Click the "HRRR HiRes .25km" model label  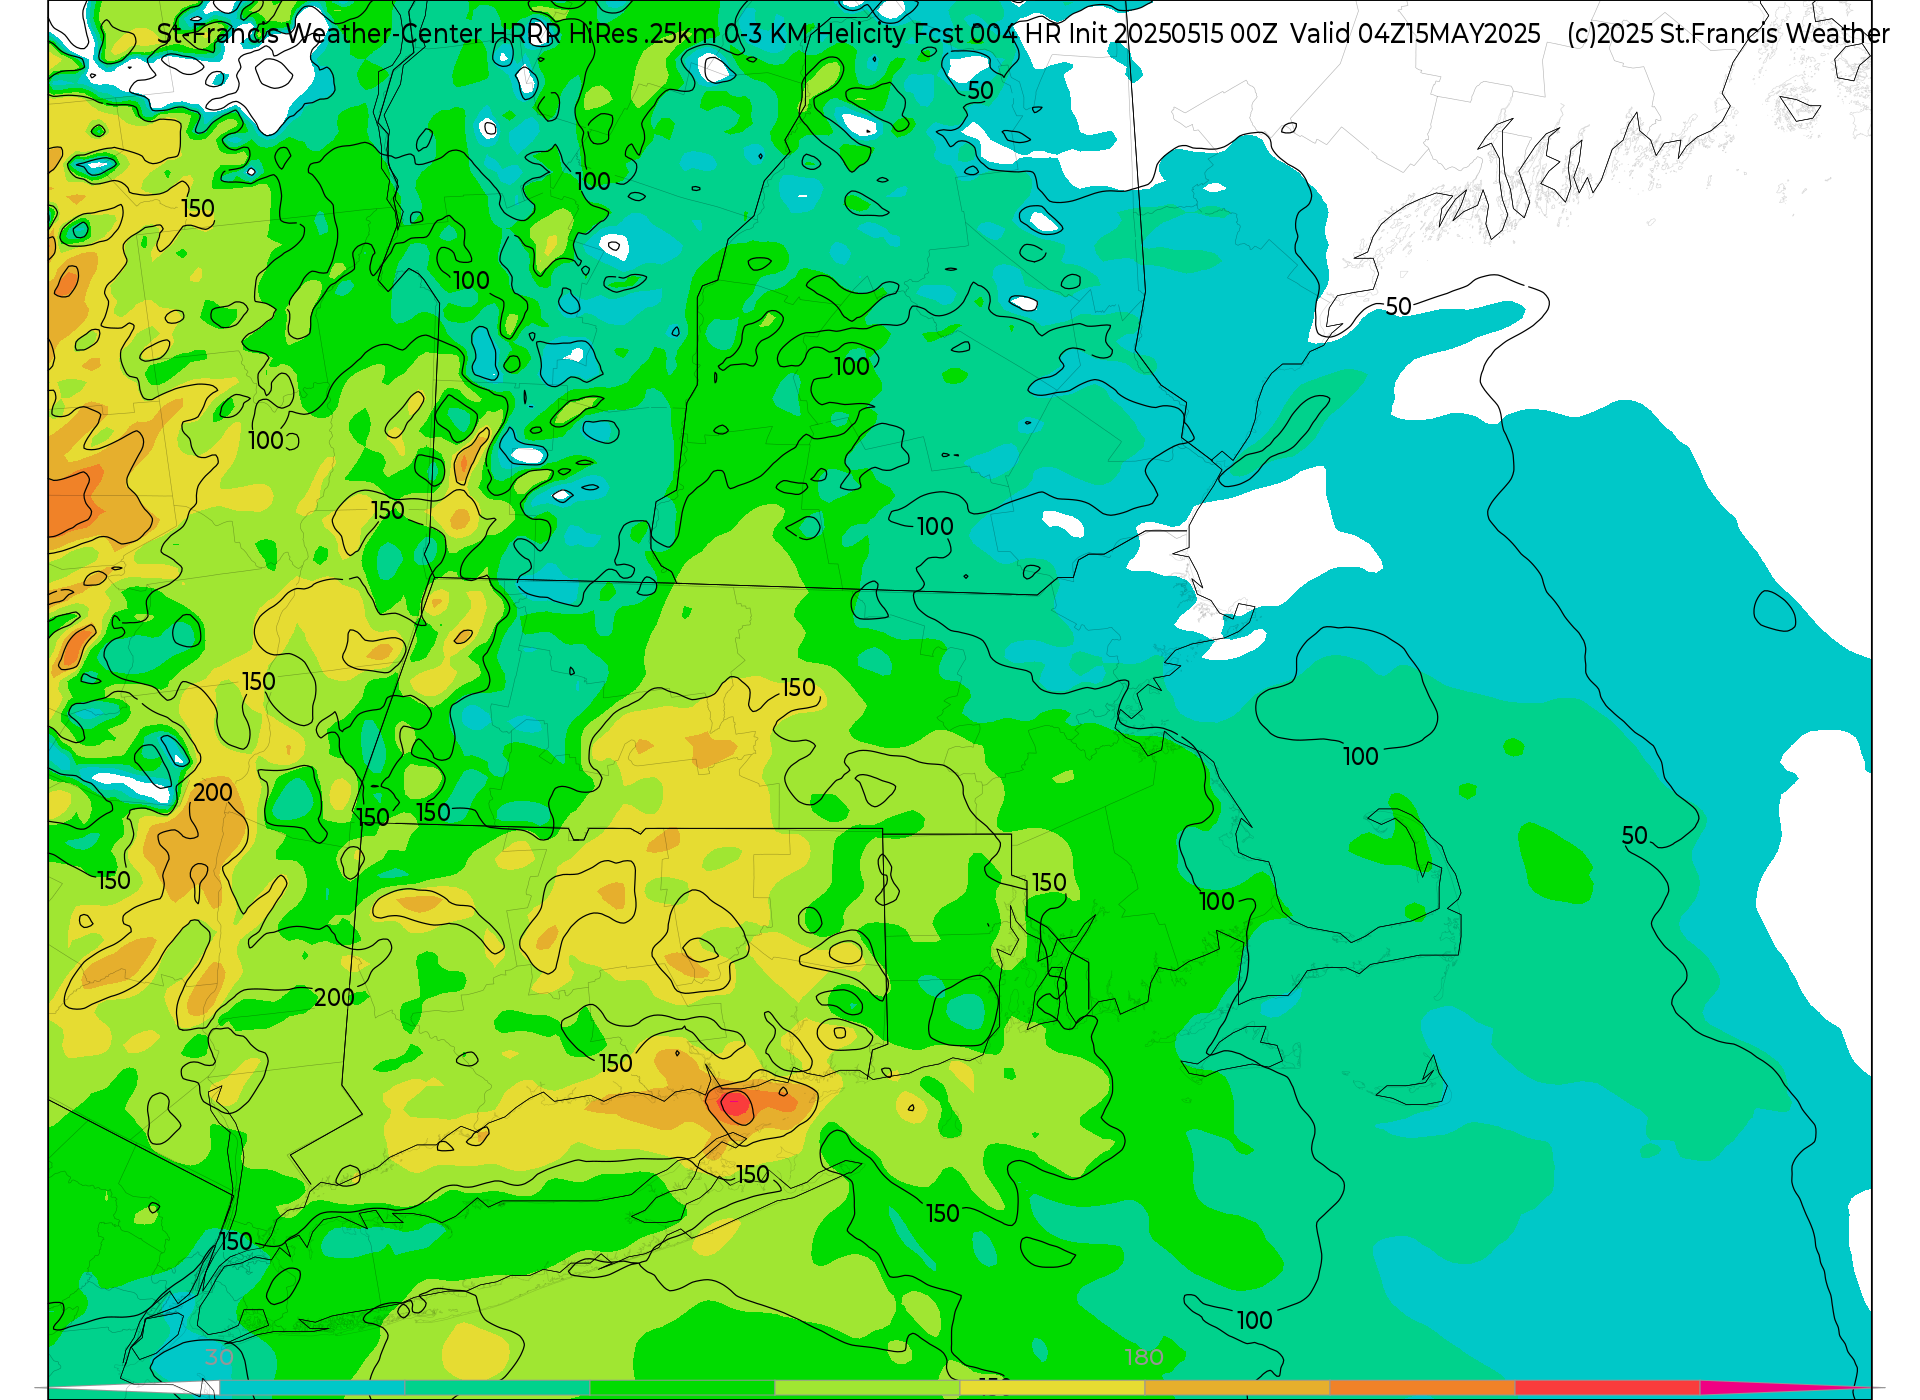[603, 34]
